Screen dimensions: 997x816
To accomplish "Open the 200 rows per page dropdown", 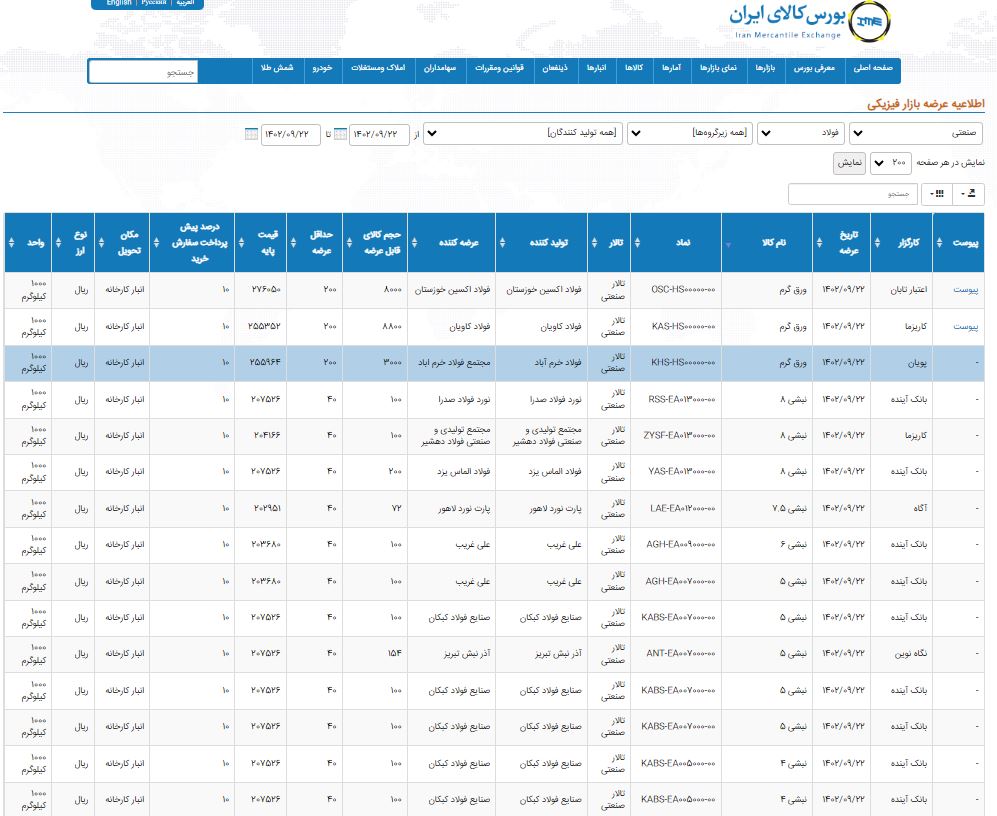I will point(891,163).
